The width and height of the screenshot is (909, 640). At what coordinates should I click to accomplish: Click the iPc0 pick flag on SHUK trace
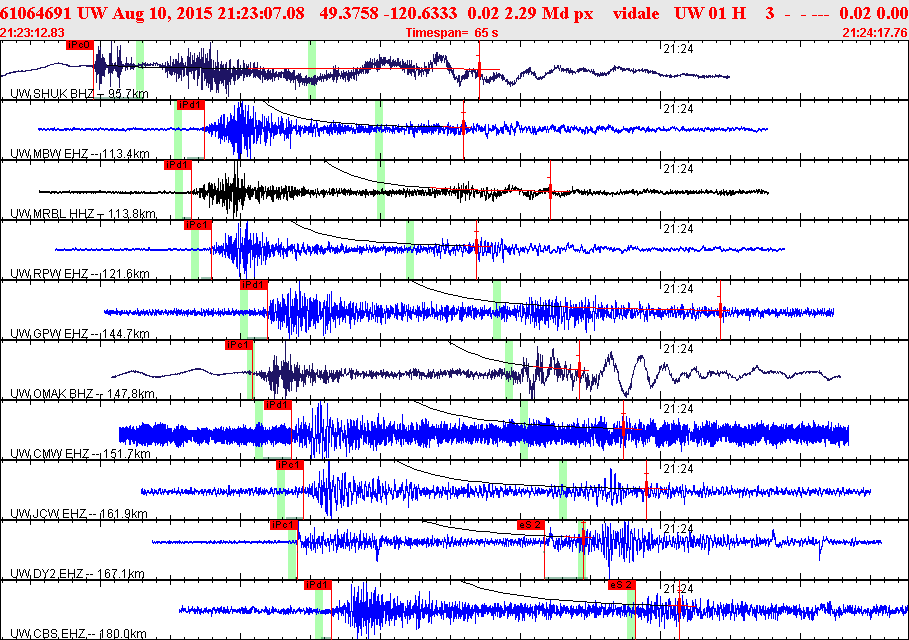click(79, 45)
